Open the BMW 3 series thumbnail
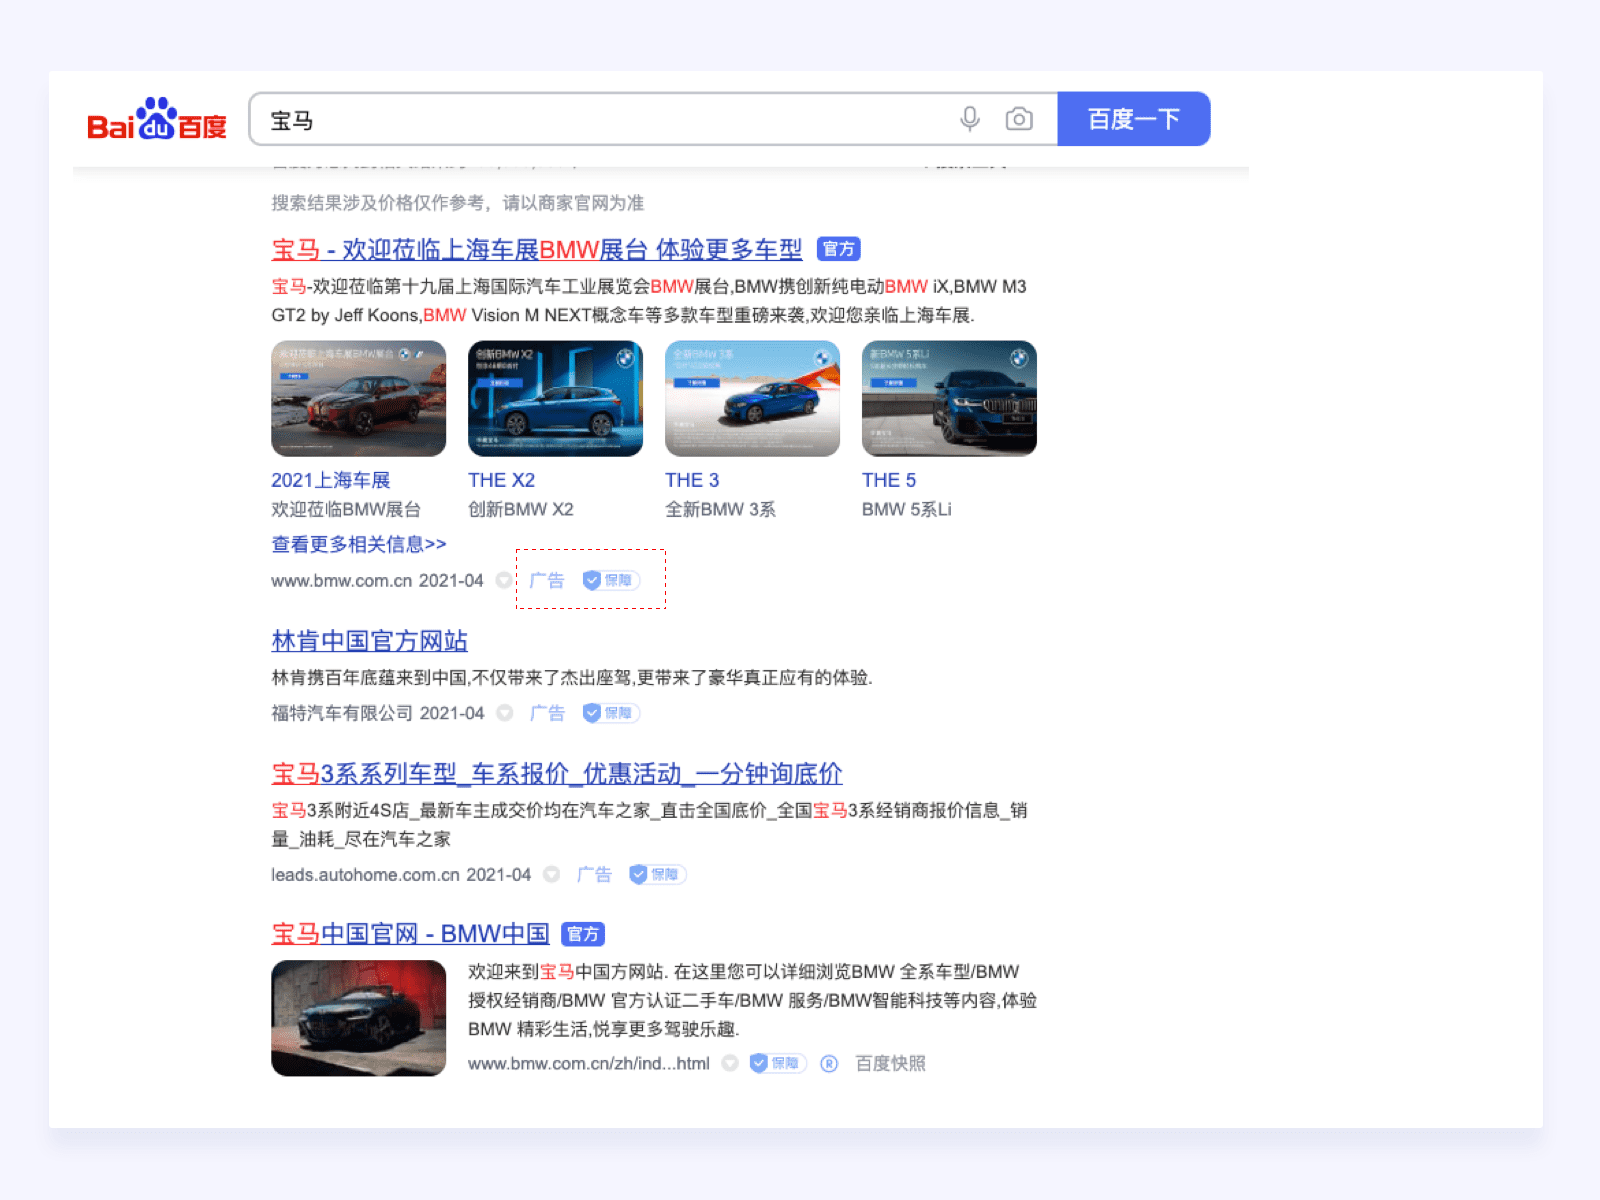 pos(753,399)
